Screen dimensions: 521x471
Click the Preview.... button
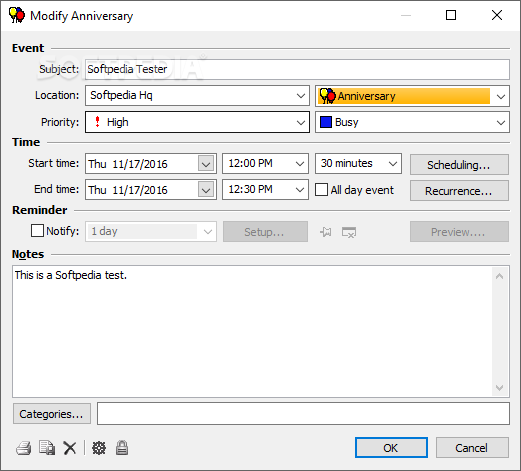tap(459, 232)
